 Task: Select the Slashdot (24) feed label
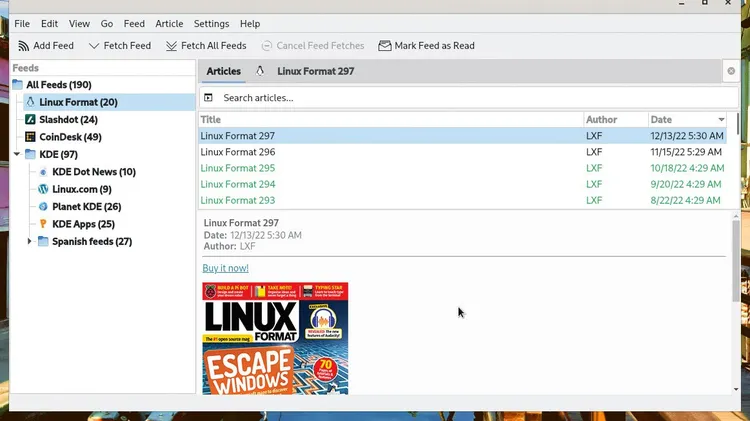click(x=68, y=120)
